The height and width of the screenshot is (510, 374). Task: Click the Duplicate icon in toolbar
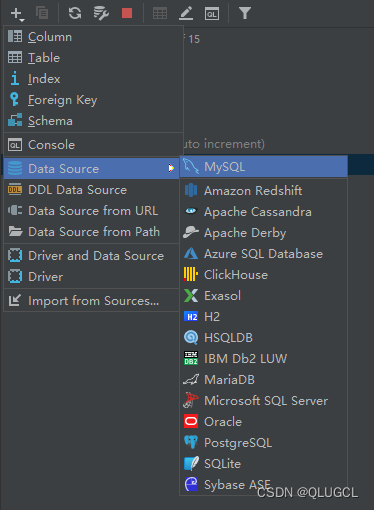coord(42,13)
